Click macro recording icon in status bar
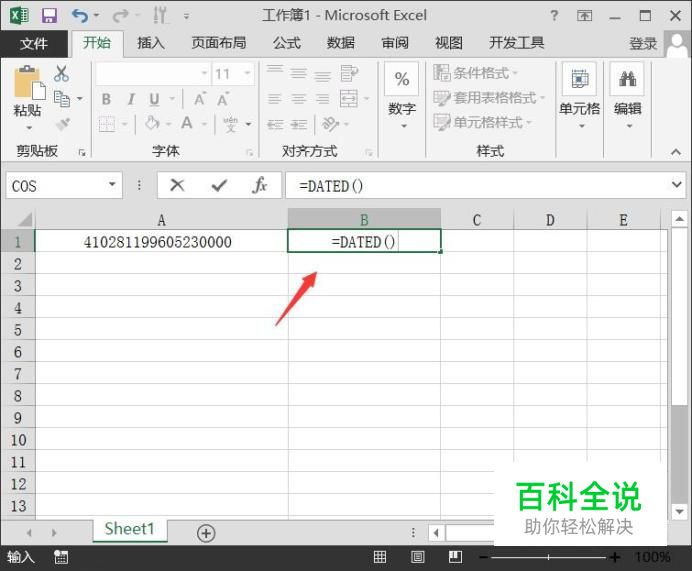 [x=61, y=557]
